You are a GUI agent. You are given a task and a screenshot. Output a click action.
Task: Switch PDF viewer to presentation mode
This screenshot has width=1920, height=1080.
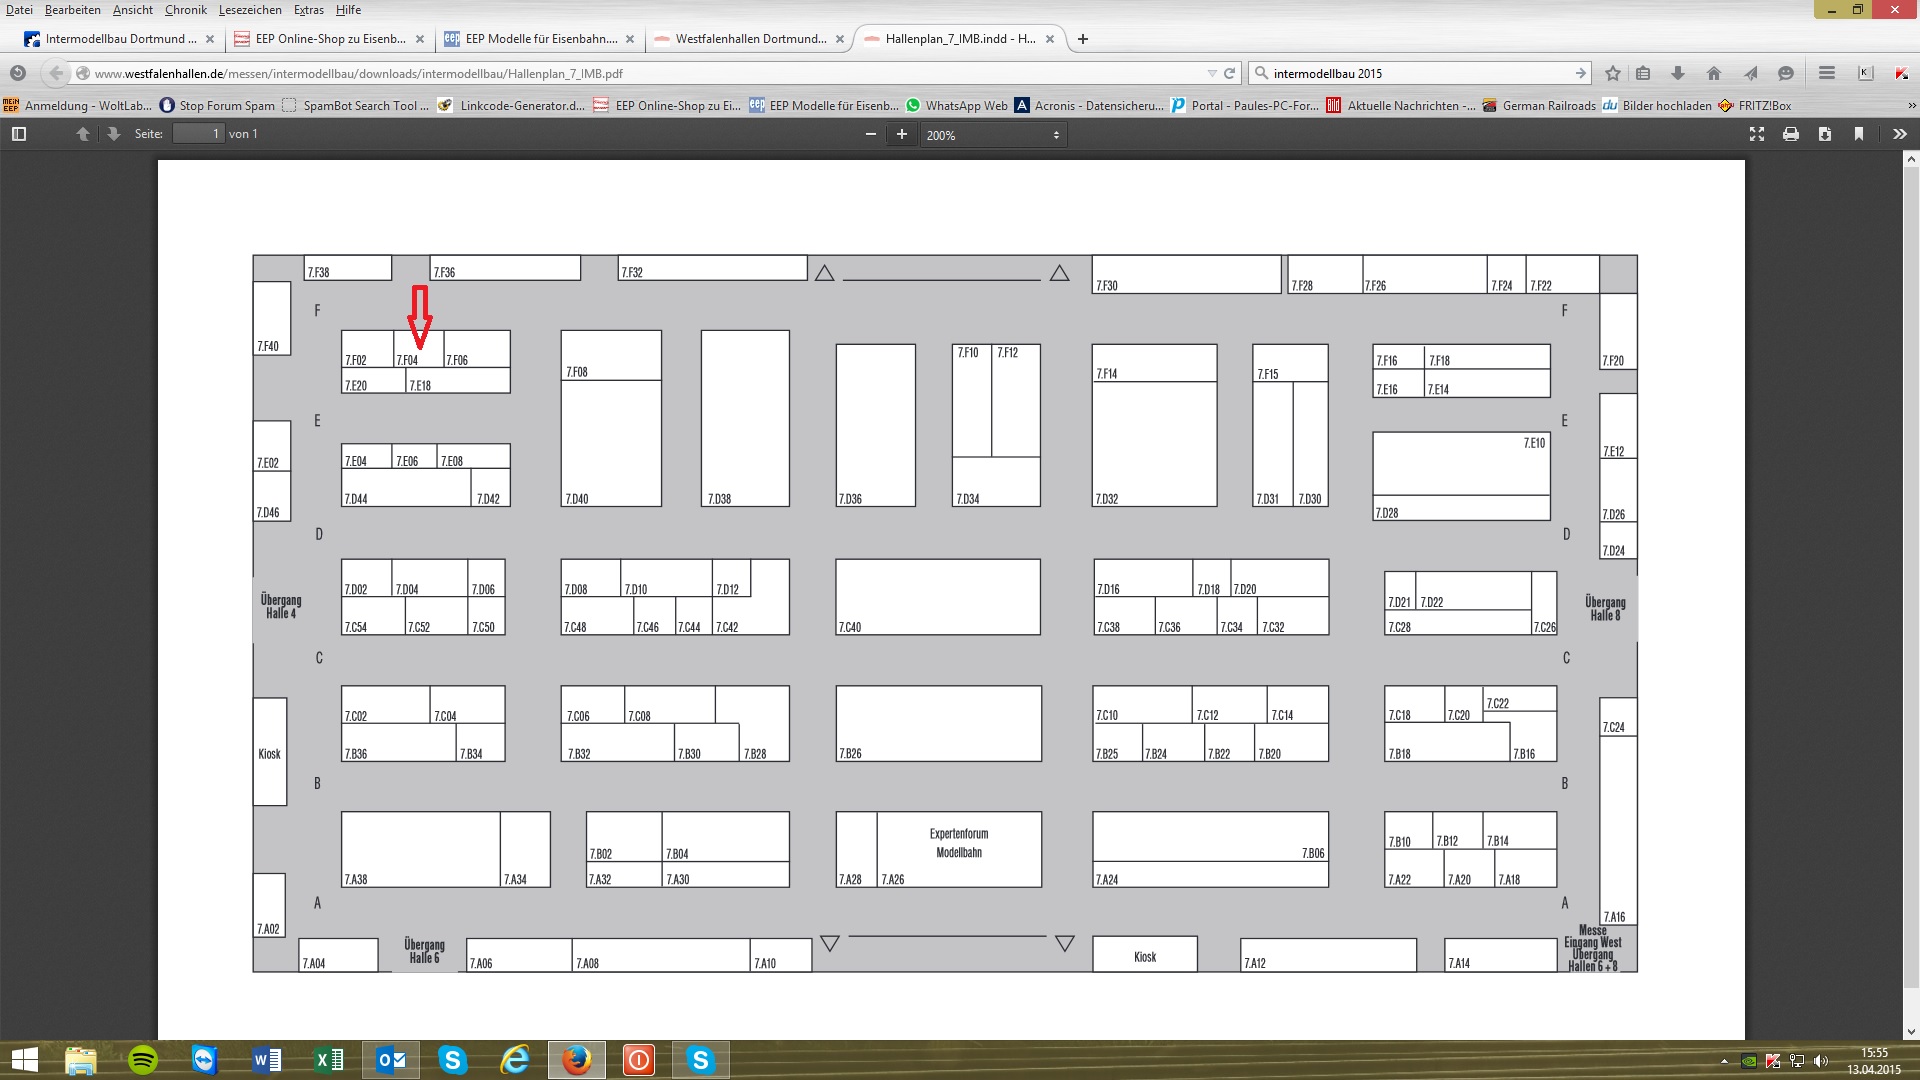click(1757, 134)
